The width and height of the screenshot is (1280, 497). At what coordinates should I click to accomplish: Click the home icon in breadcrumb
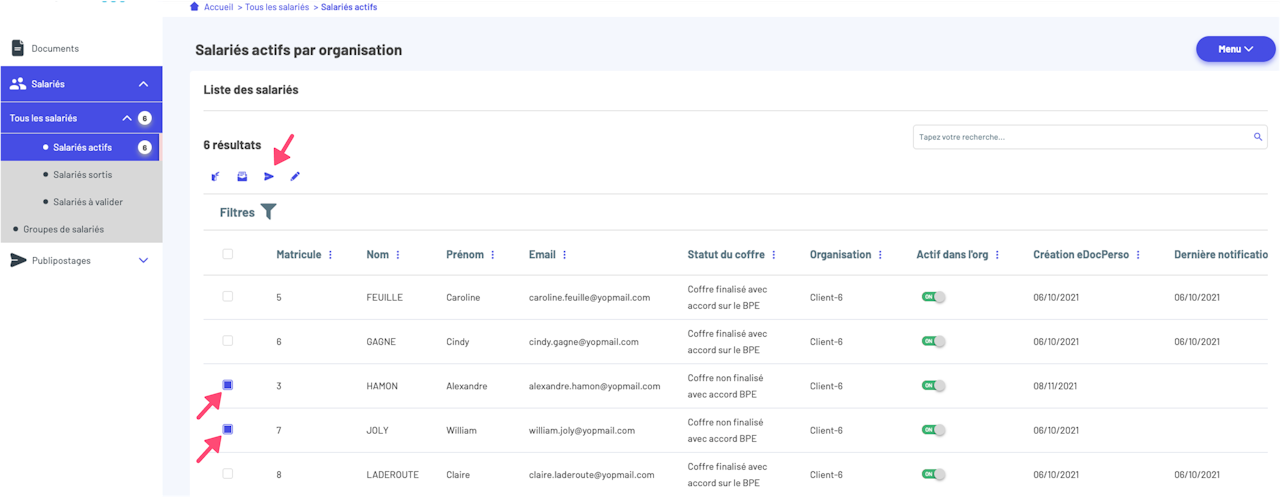[x=194, y=7]
